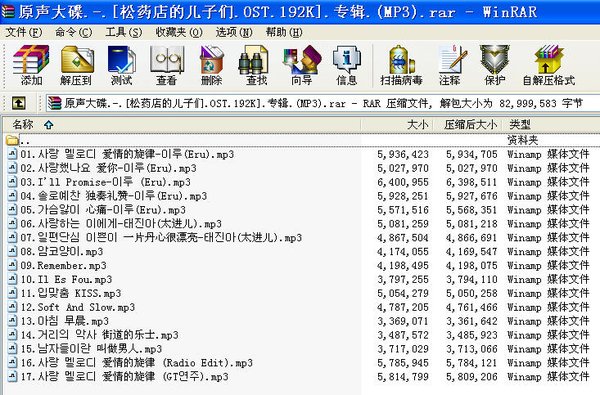Select file 17 爱情的旋律 (GT).mp3
The width and height of the screenshot is (600, 395).
point(124,376)
